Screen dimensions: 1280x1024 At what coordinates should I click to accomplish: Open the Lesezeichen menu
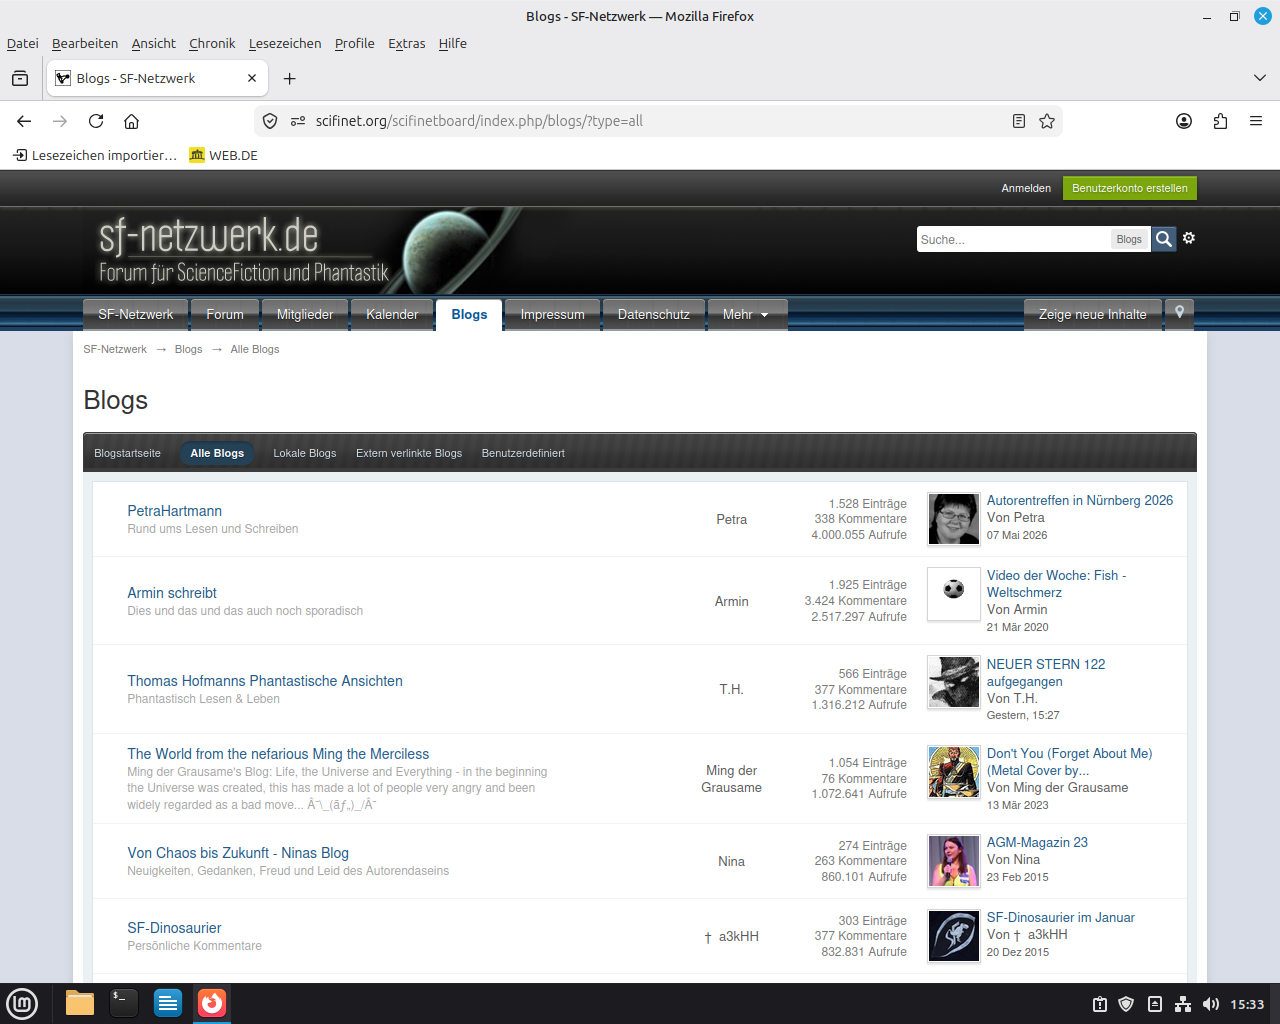(x=285, y=43)
